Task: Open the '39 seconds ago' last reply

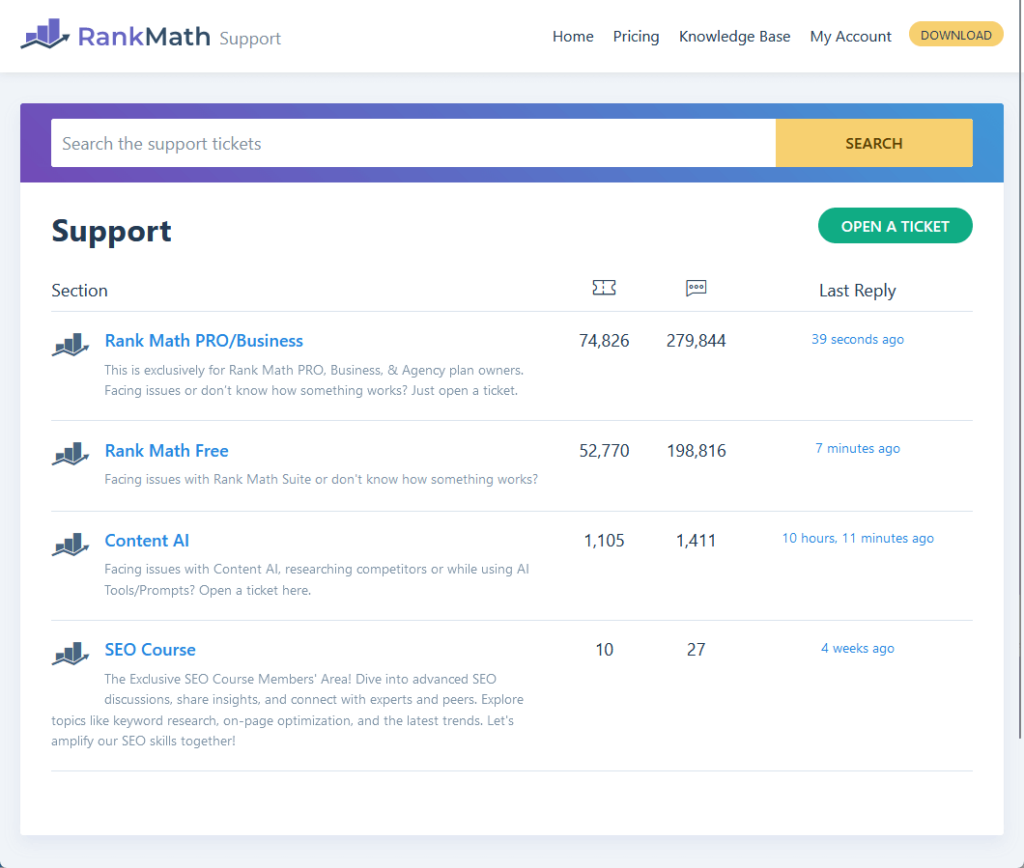Action: click(x=857, y=340)
